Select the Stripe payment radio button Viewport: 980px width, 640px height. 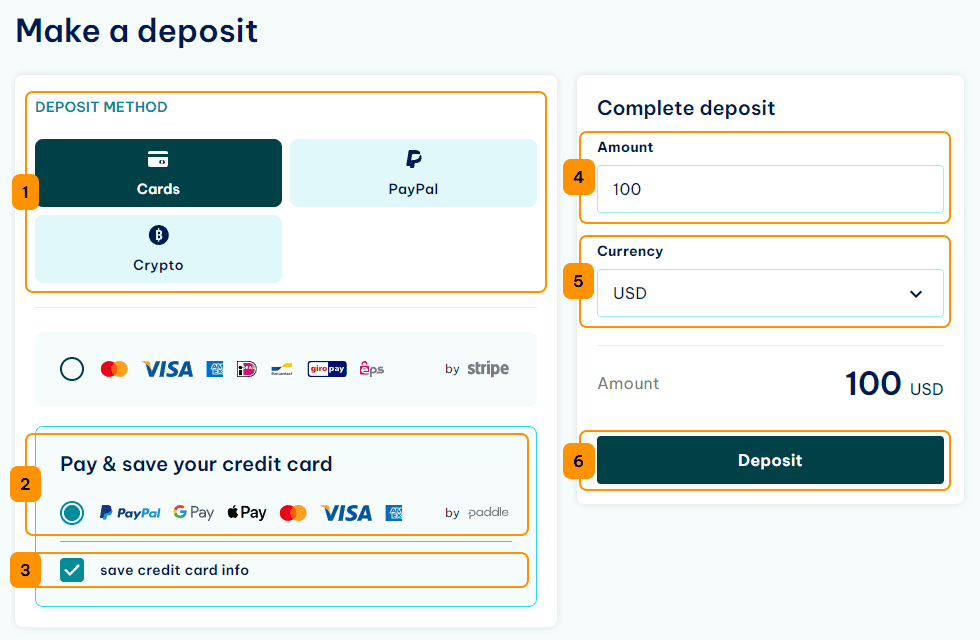click(72, 369)
